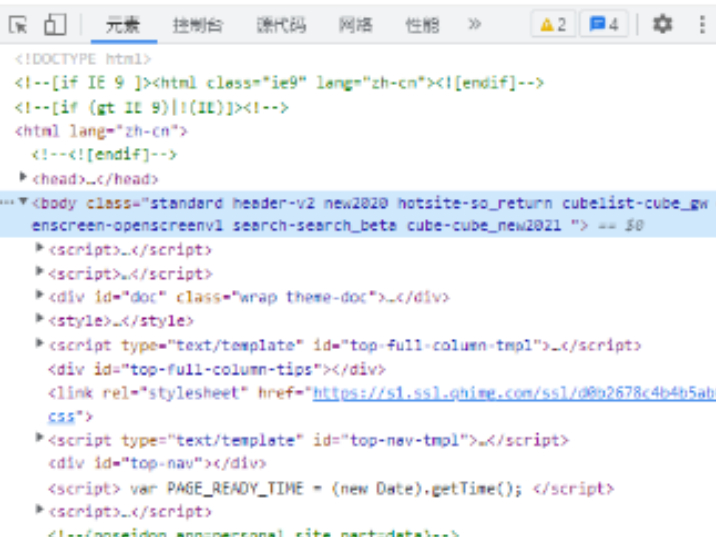The width and height of the screenshot is (716, 537).
Task: Expand the top-full-column-tmpl script node
Action: (x=39, y=343)
